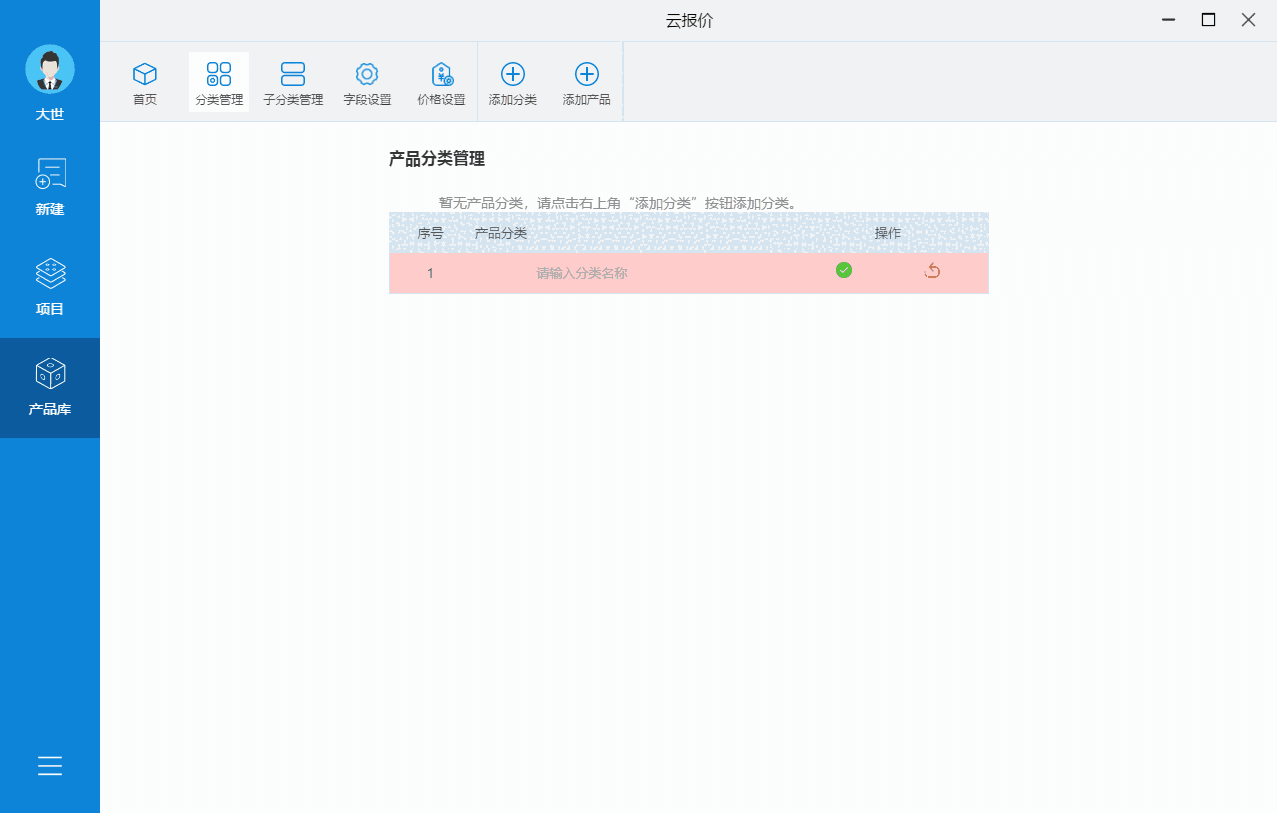Click the green confirm checkmark in the row
The height and width of the screenshot is (813, 1277).
coord(843,270)
